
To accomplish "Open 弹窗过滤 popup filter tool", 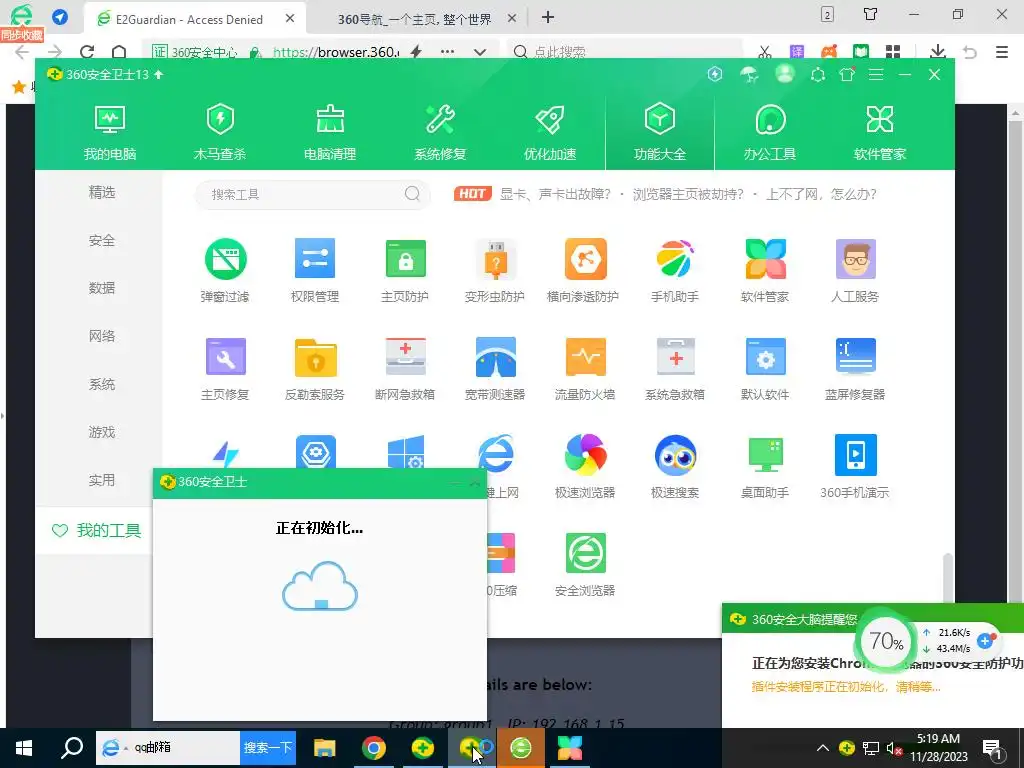I will coord(225,270).
